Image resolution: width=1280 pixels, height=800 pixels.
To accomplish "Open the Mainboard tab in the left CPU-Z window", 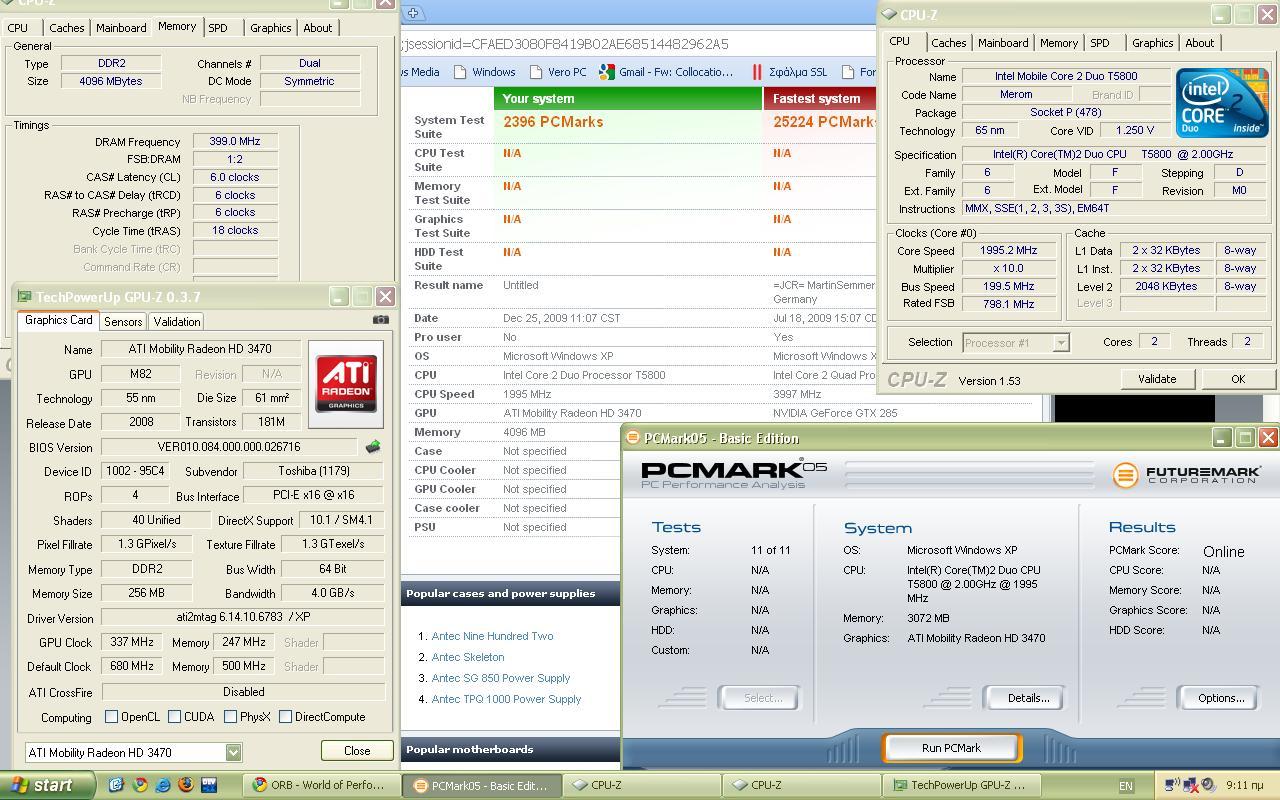I will 121,28.
